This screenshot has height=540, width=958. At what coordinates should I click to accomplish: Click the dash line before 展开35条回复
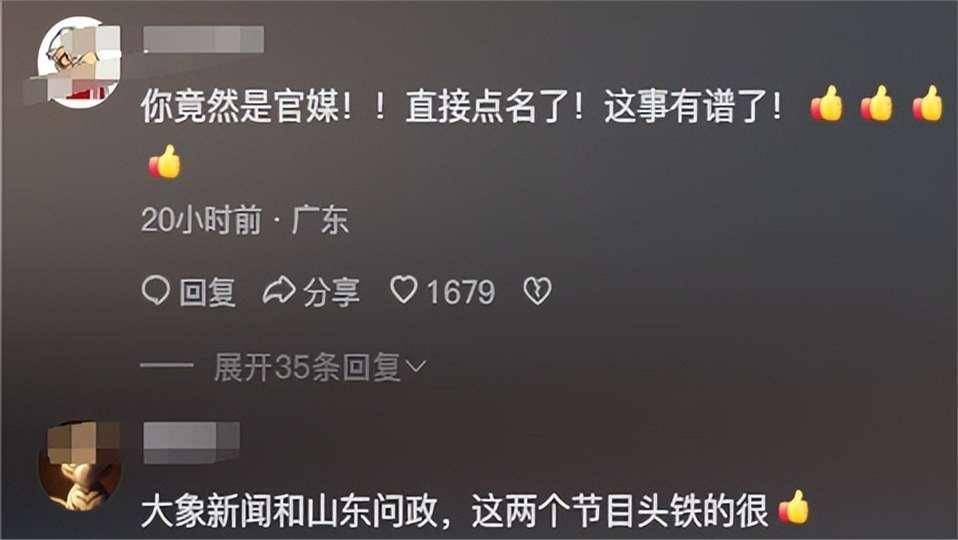pos(167,367)
